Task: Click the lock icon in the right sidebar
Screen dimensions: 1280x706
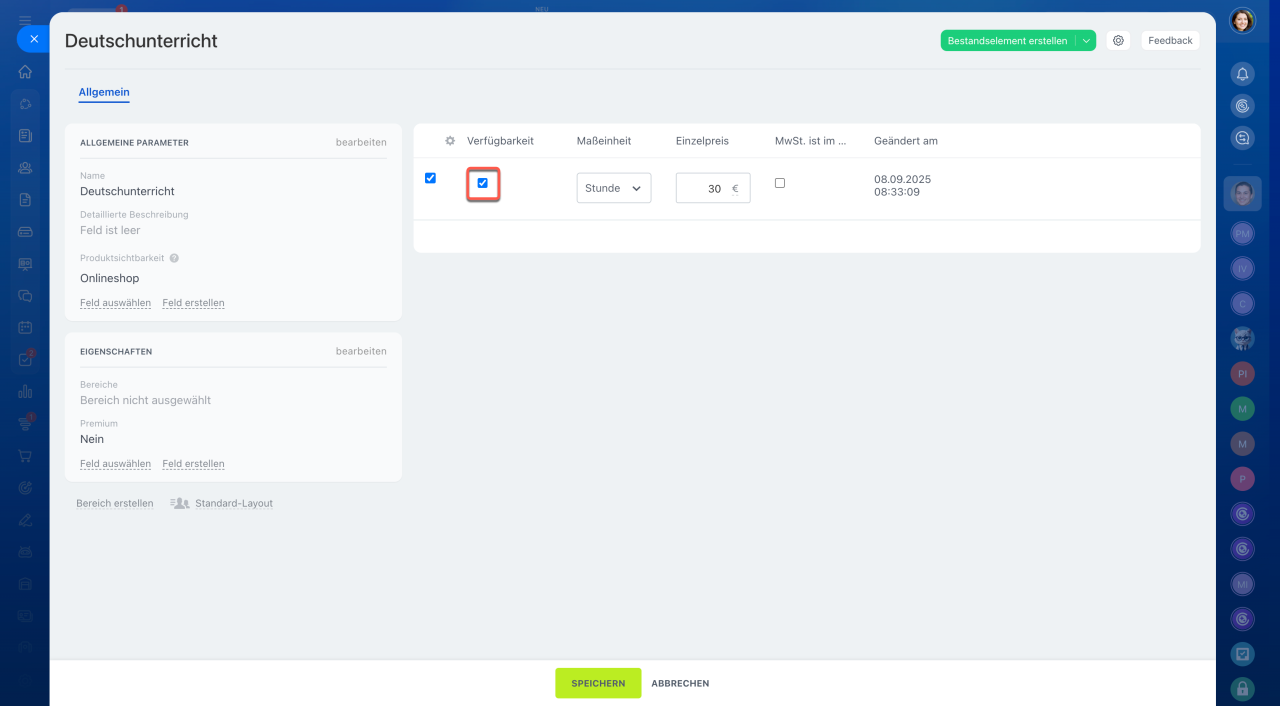Action: tap(1242, 688)
